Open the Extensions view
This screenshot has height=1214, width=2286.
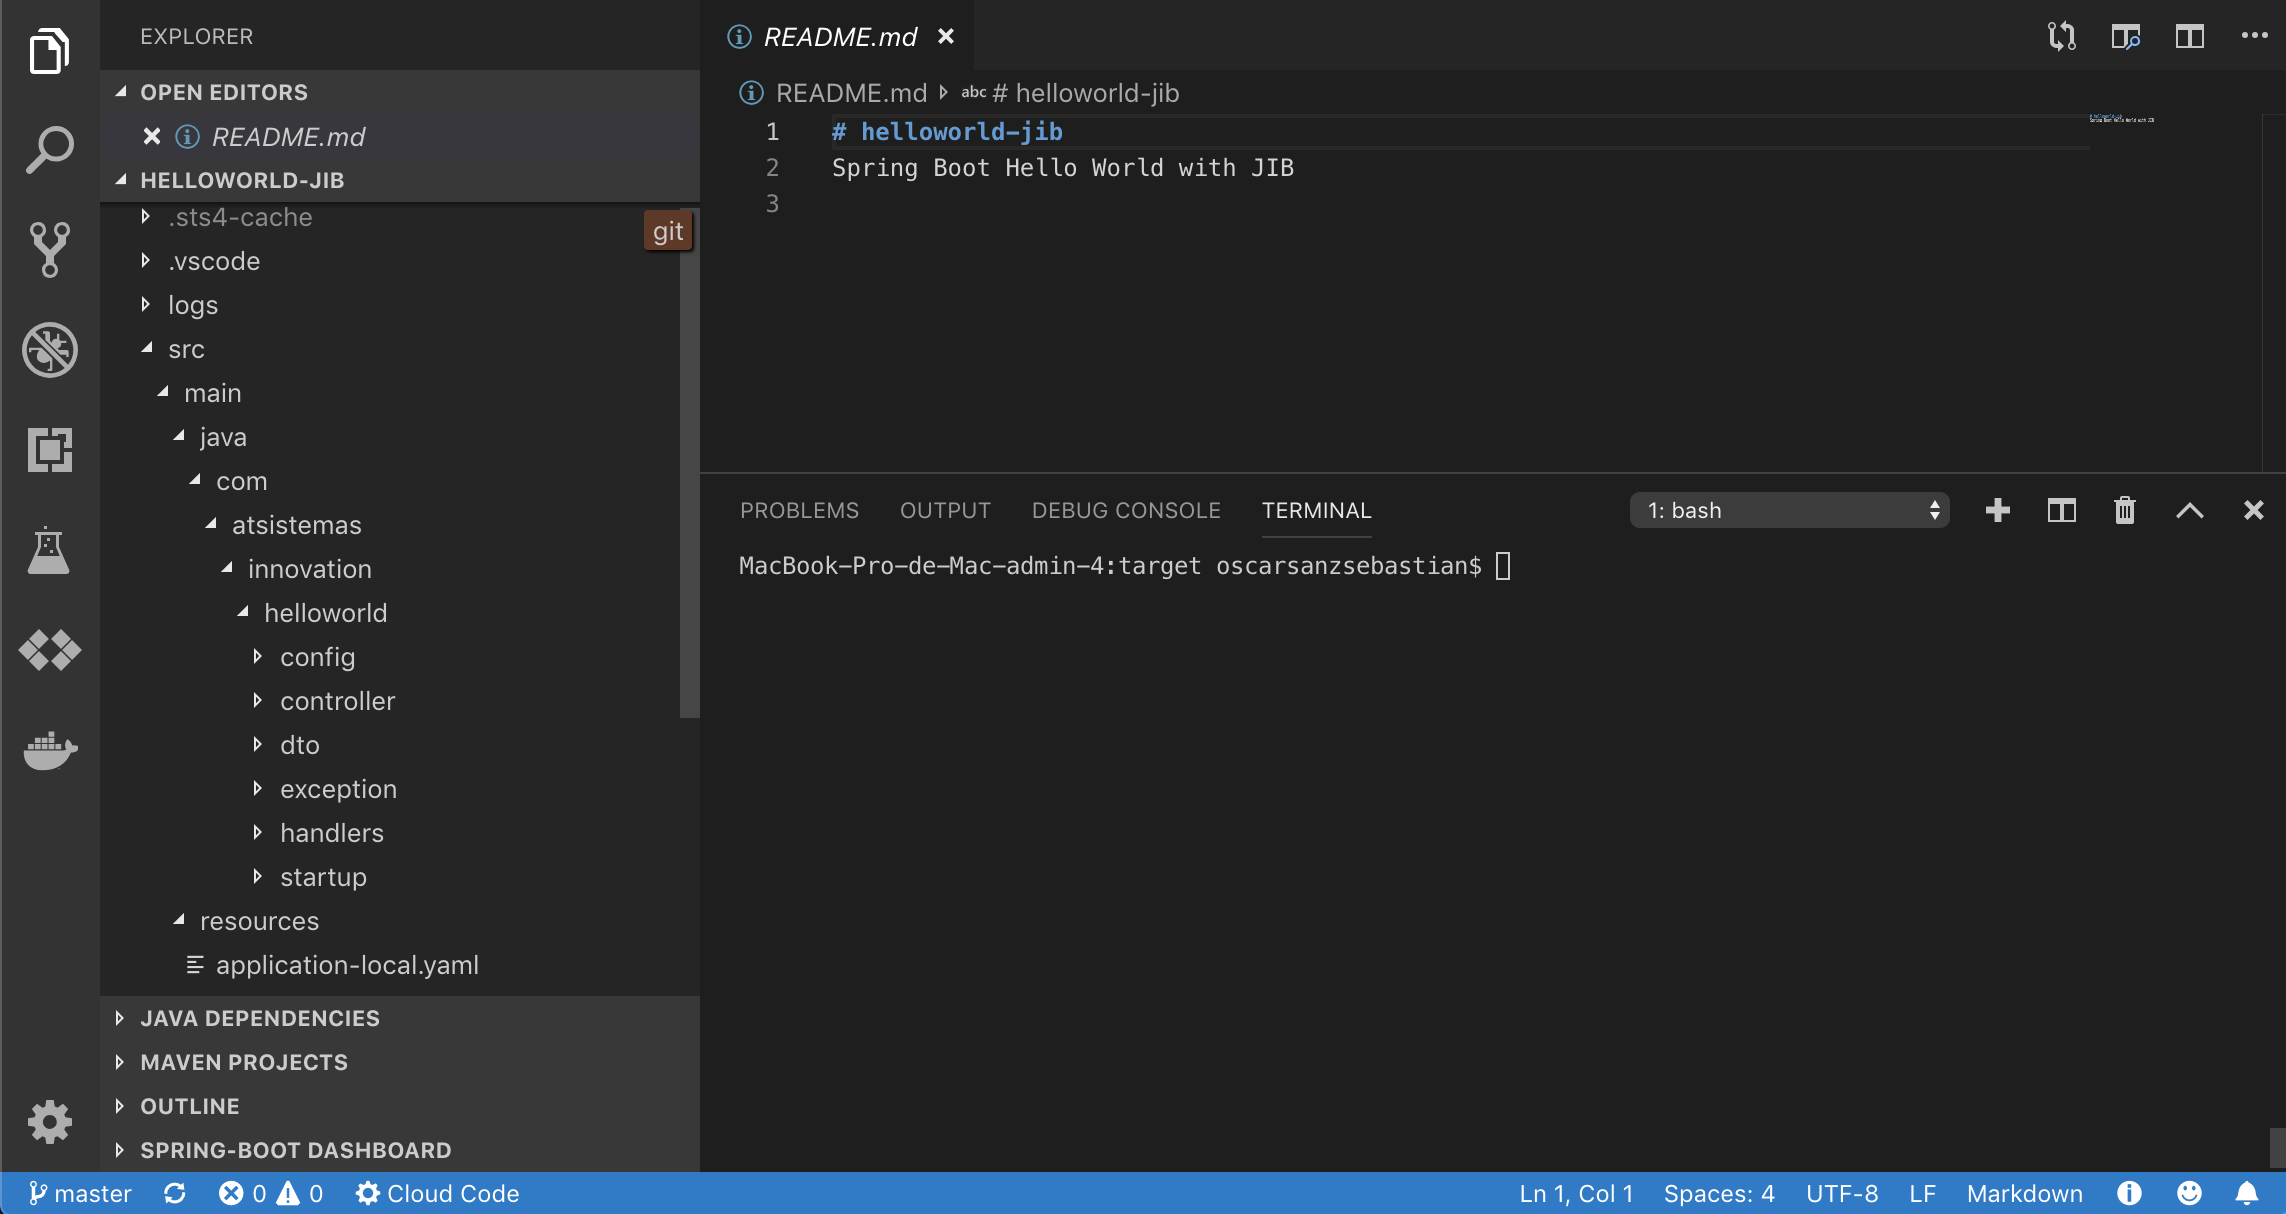[49, 450]
